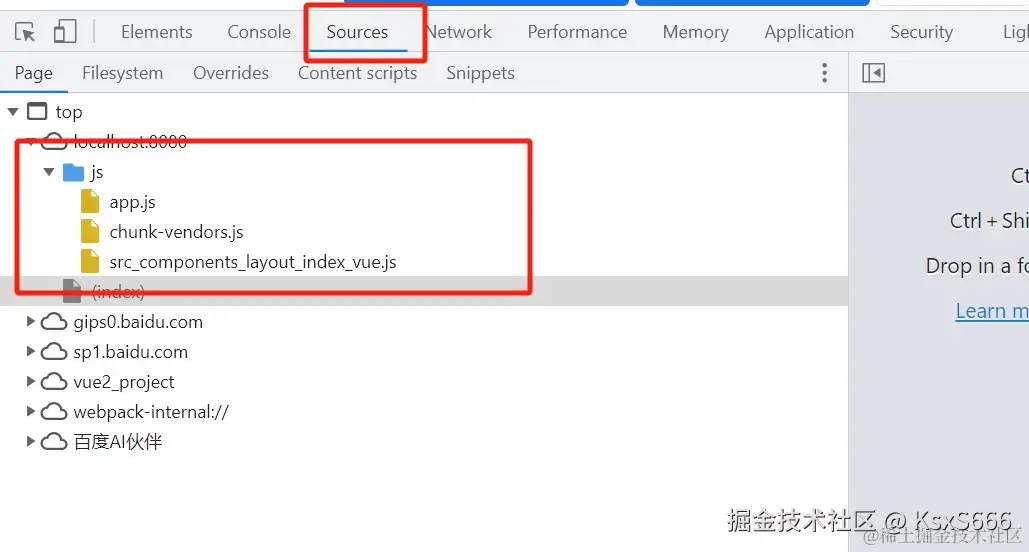Click the chunk-vendors.js file icon
Image resolution: width=1029 pixels, height=552 pixels.
pos(91,232)
